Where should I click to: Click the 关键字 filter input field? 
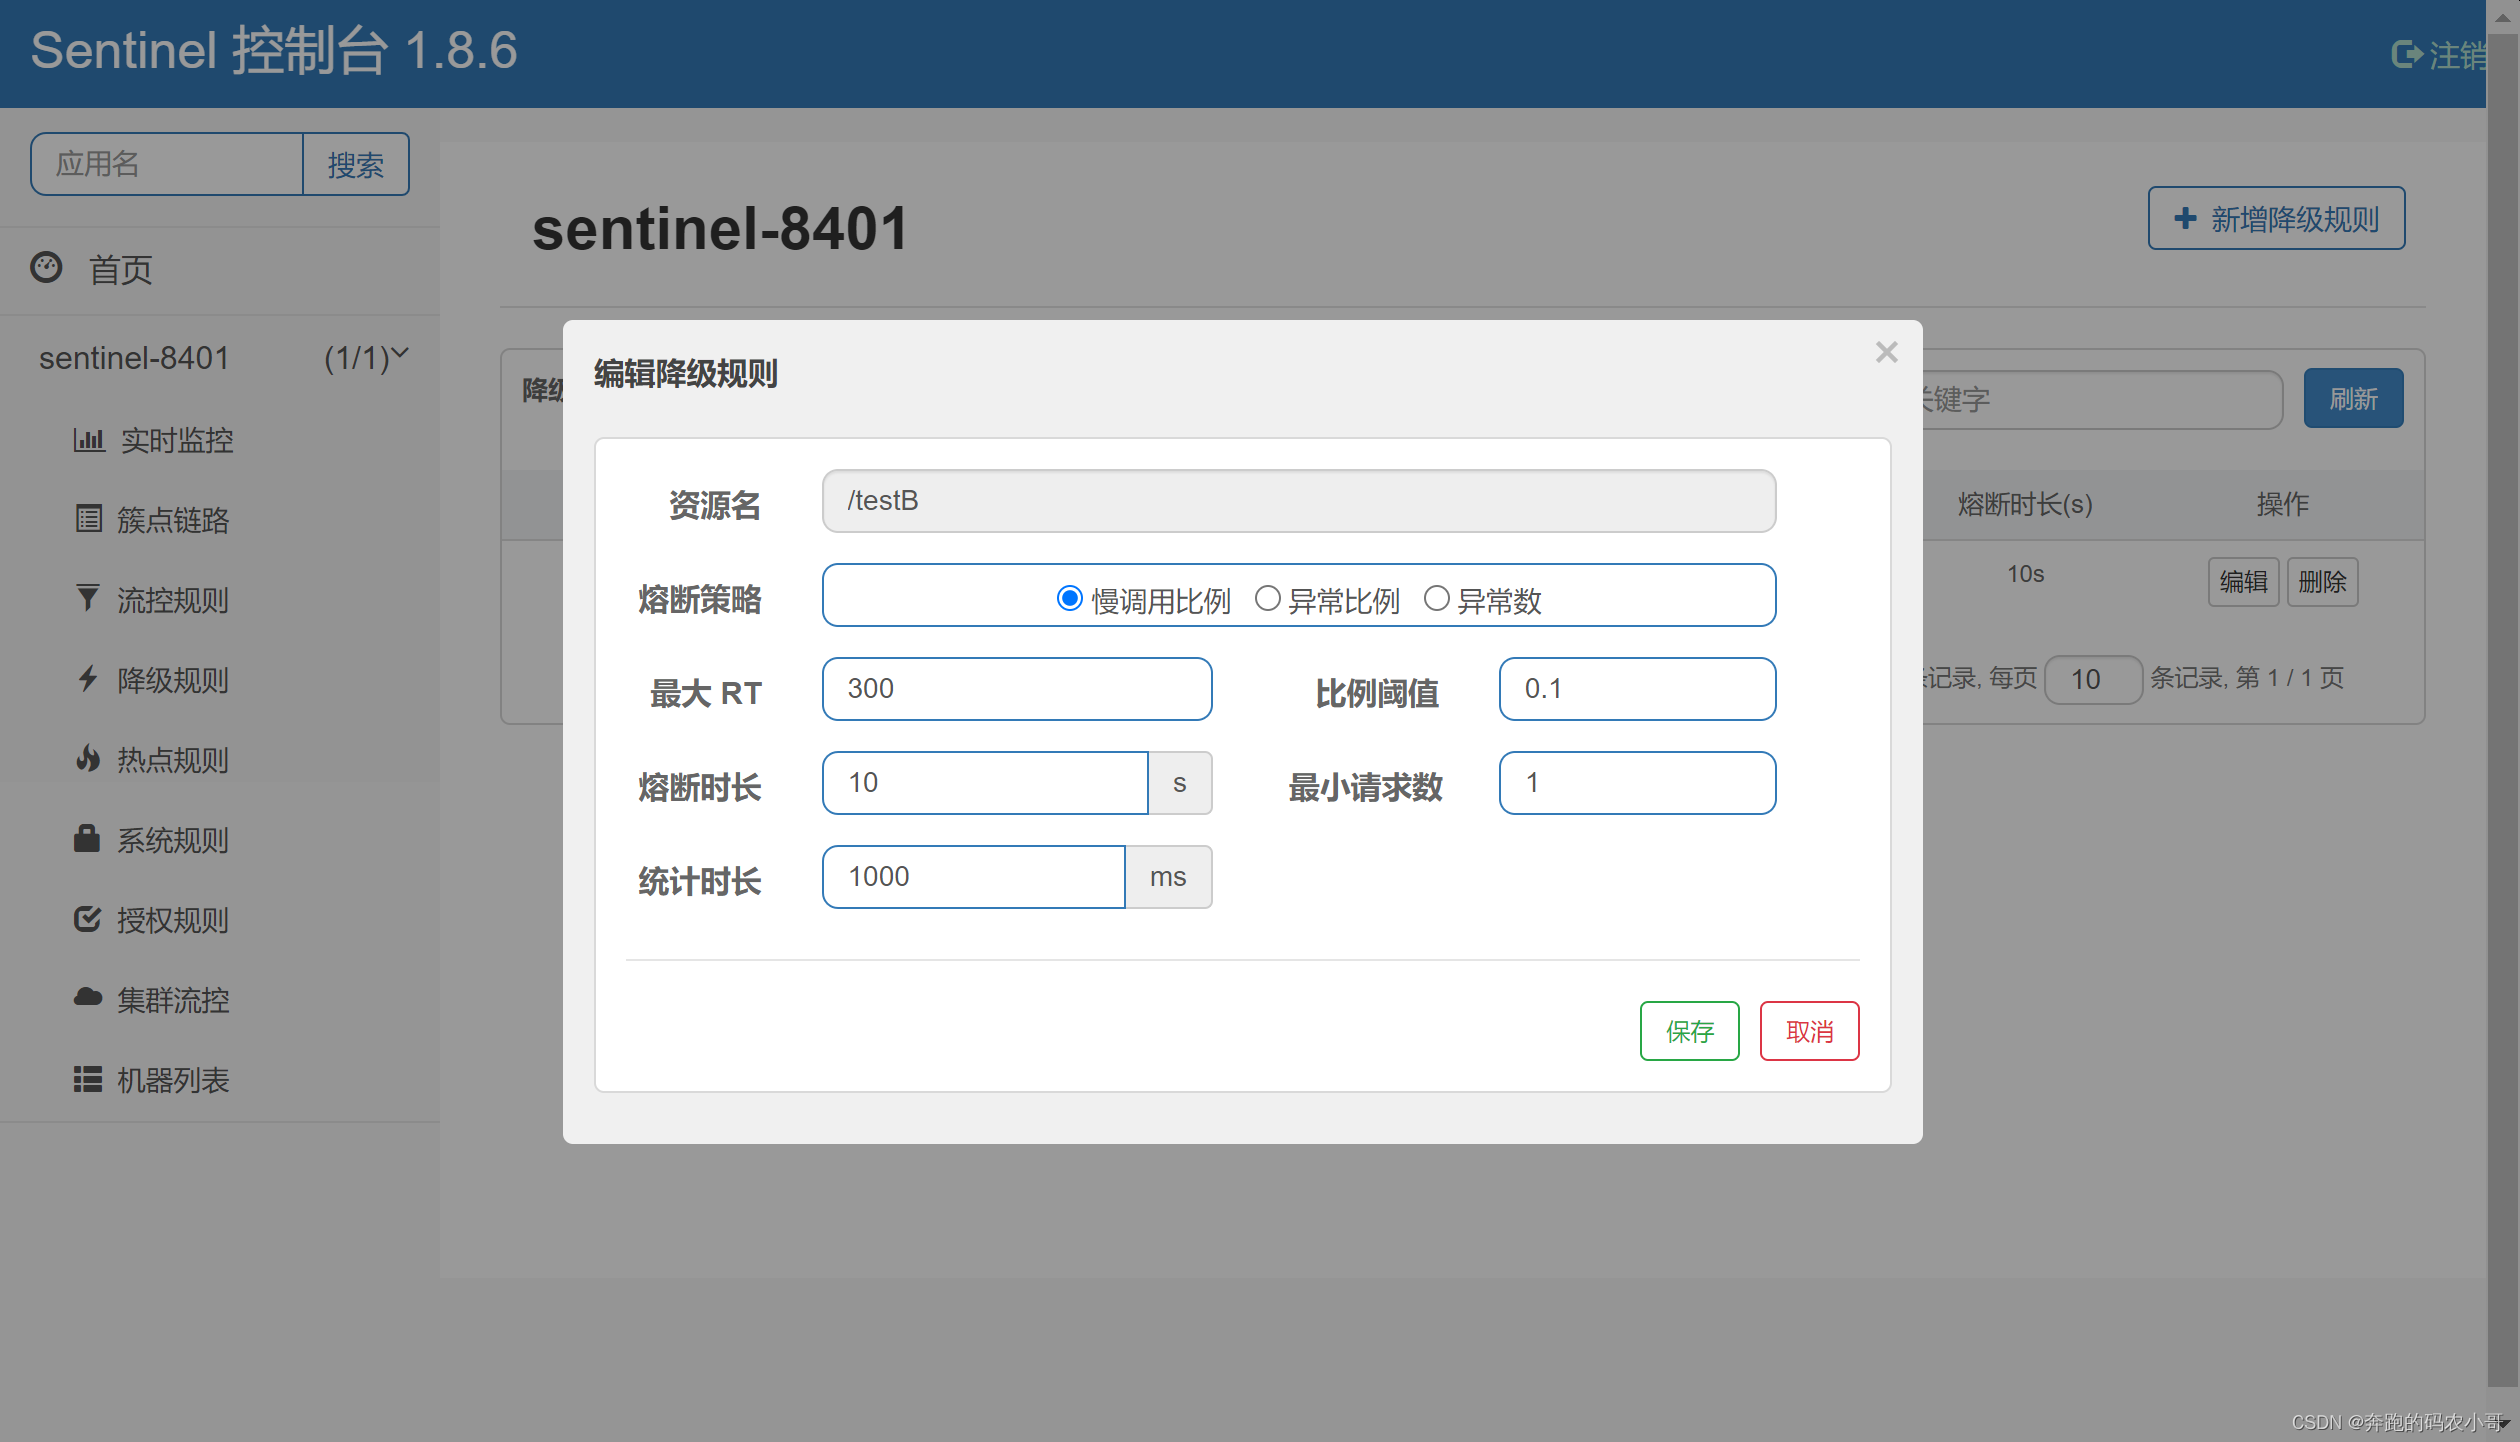tap(2103, 400)
